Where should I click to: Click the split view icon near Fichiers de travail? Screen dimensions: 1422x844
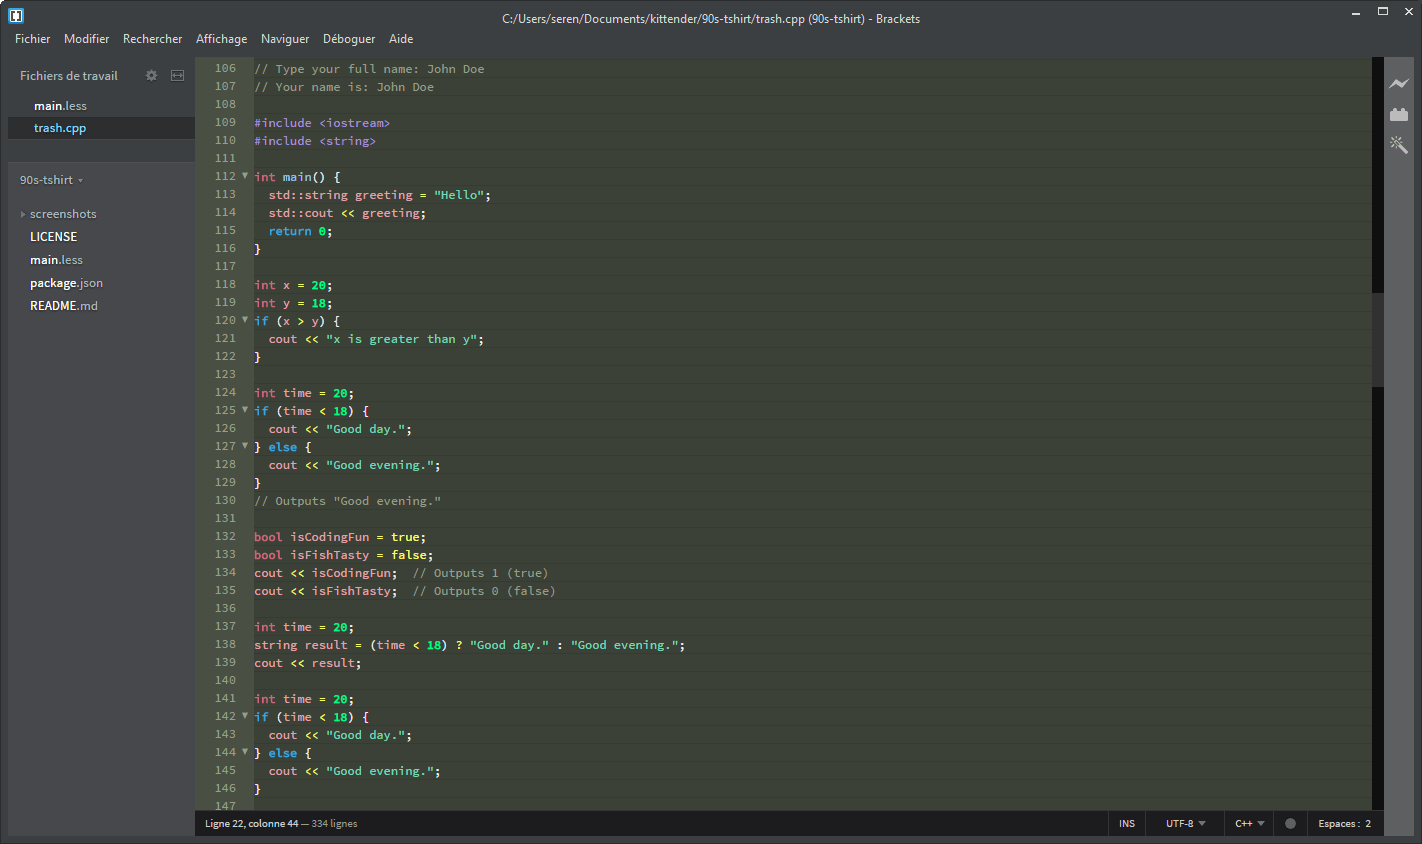[x=177, y=75]
